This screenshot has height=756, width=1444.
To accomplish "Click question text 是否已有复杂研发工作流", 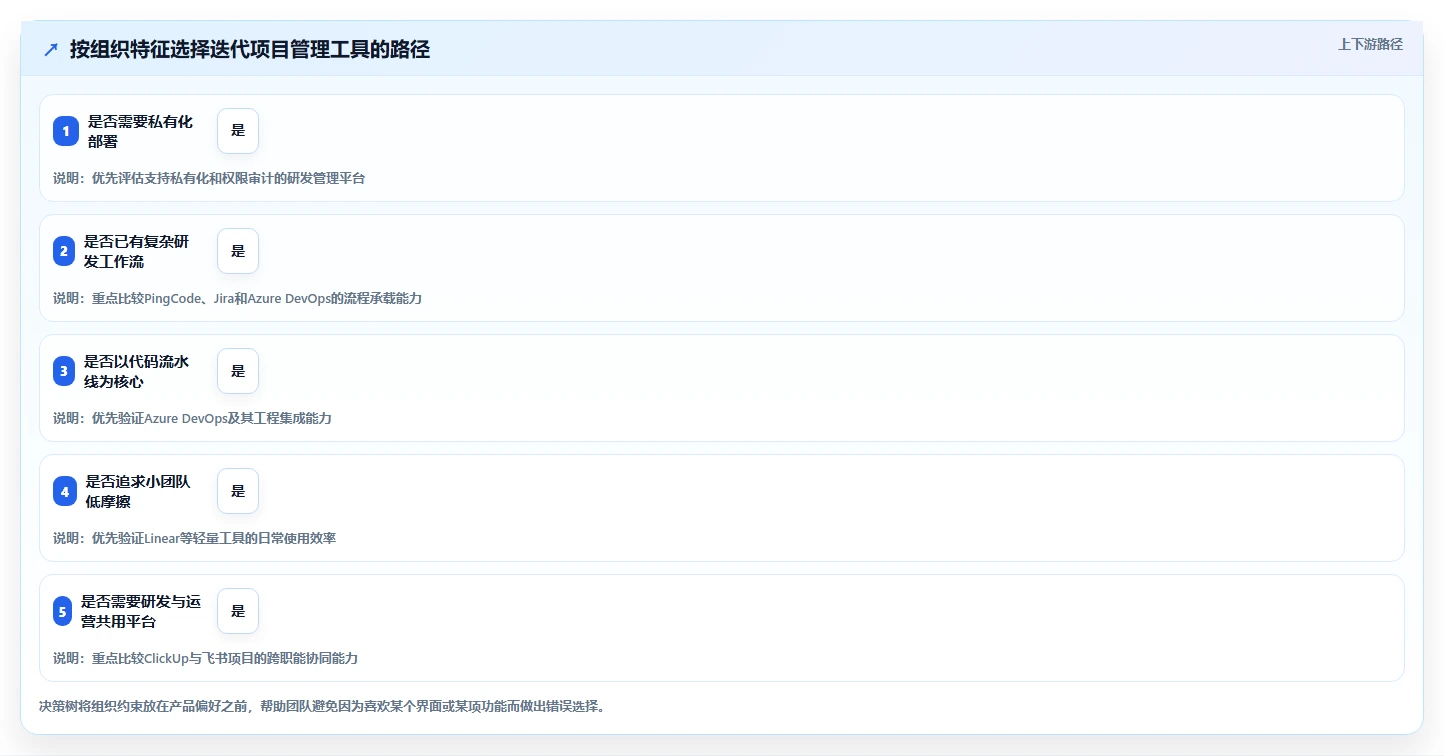I will [x=136, y=251].
